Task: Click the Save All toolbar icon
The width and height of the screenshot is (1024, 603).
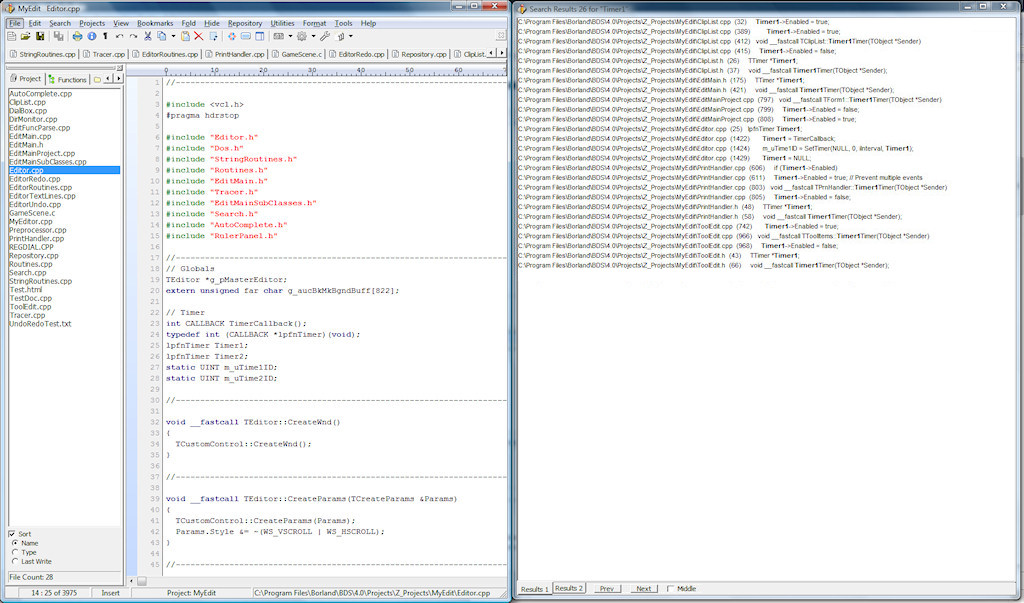Action: pyautogui.click(x=58, y=37)
